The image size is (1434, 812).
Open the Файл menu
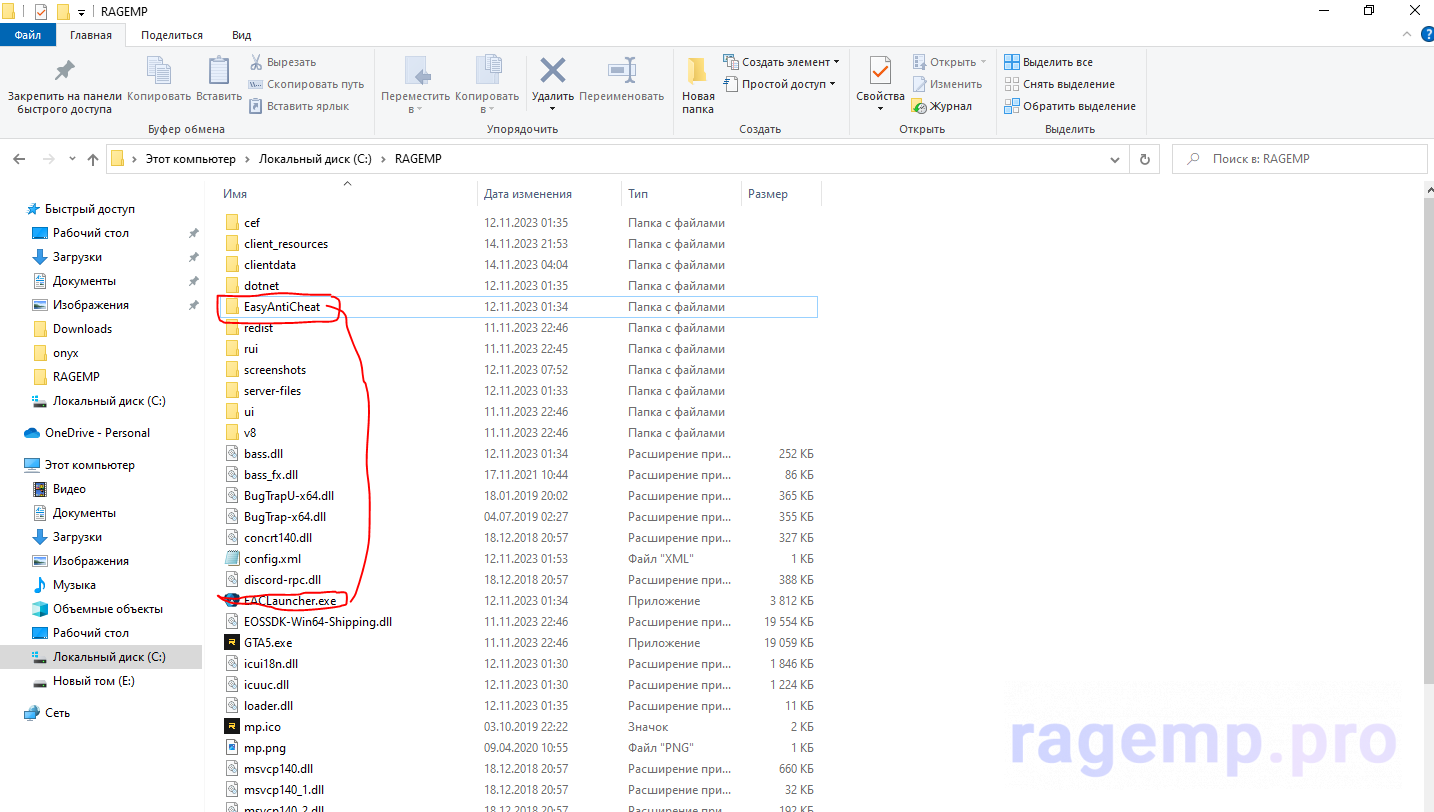pyautogui.click(x=28, y=35)
